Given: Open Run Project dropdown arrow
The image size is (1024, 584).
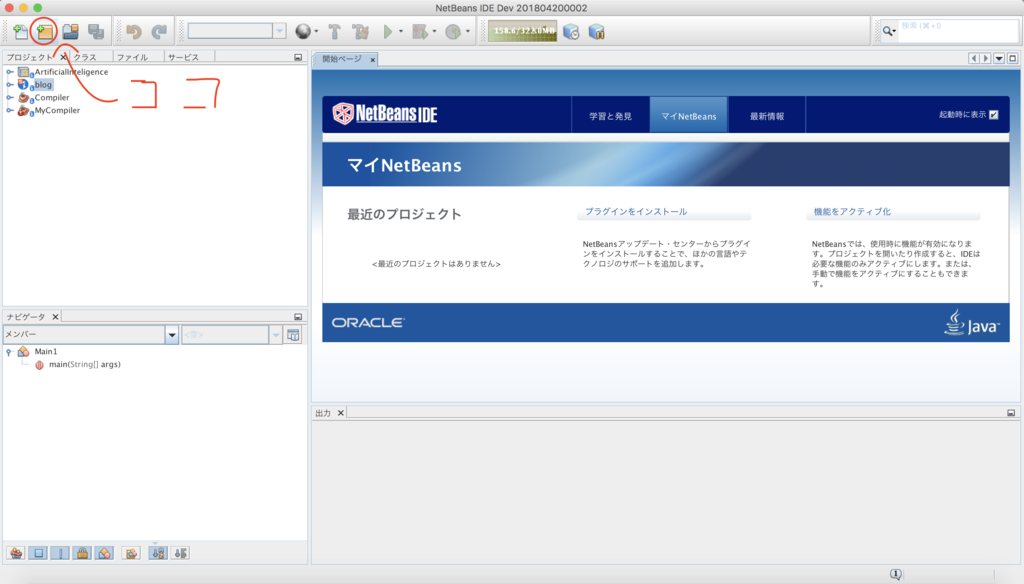Looking at the screenshot, I should (x=401, y=31).
